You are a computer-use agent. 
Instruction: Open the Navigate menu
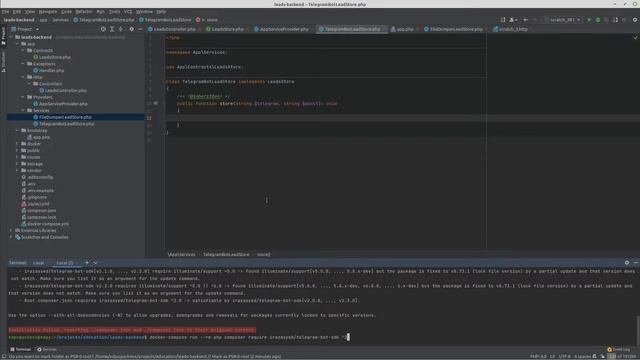(48, 12)
